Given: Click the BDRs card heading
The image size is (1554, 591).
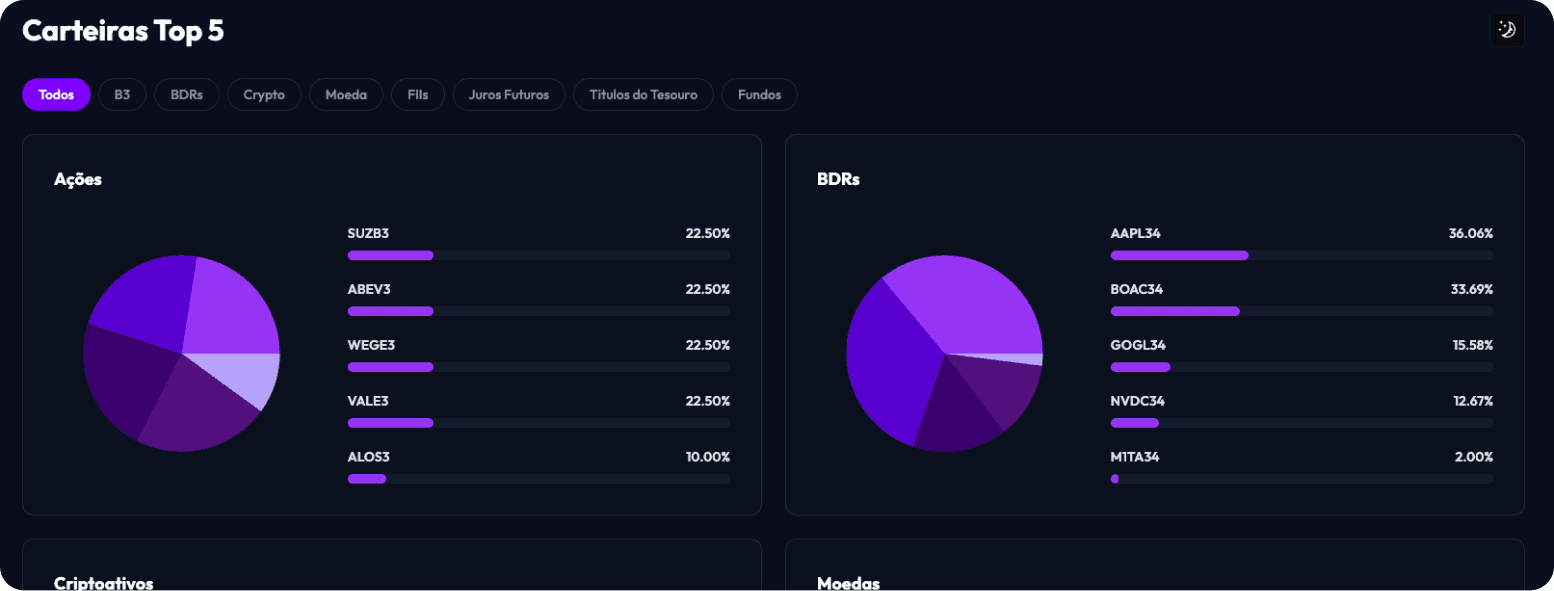Looking at the screenshot, I should (x=838, y=180).
